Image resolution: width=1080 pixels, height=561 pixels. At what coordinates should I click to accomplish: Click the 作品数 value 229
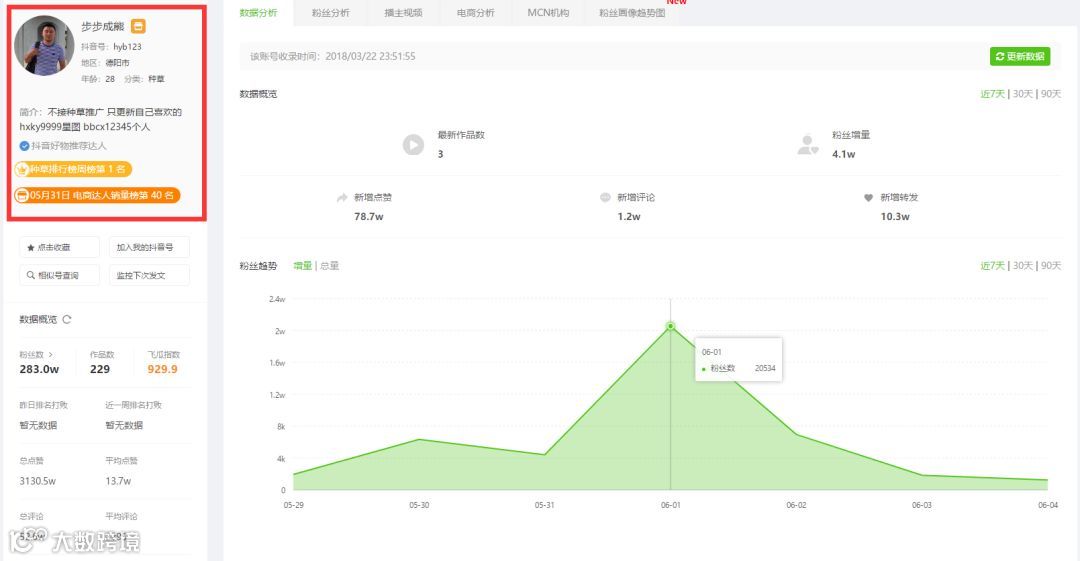tap(100, 369)
